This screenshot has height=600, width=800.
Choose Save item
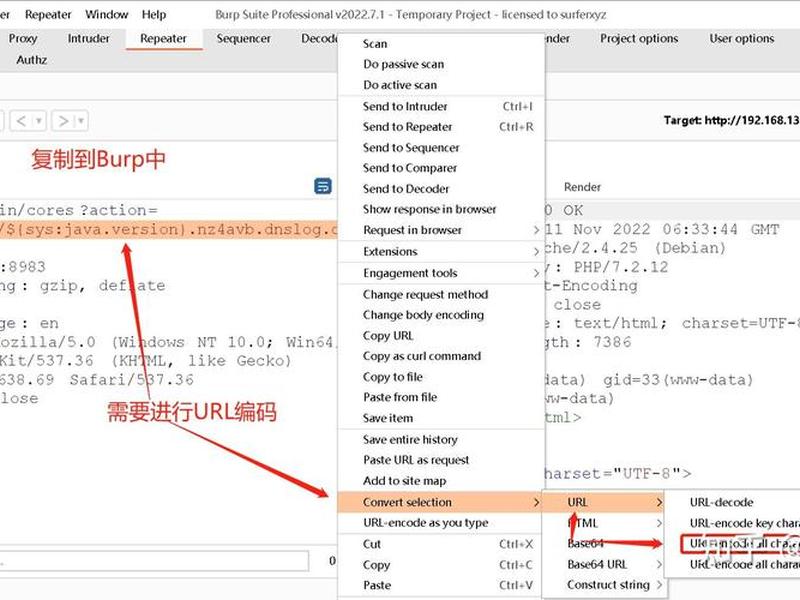(441, 418)
